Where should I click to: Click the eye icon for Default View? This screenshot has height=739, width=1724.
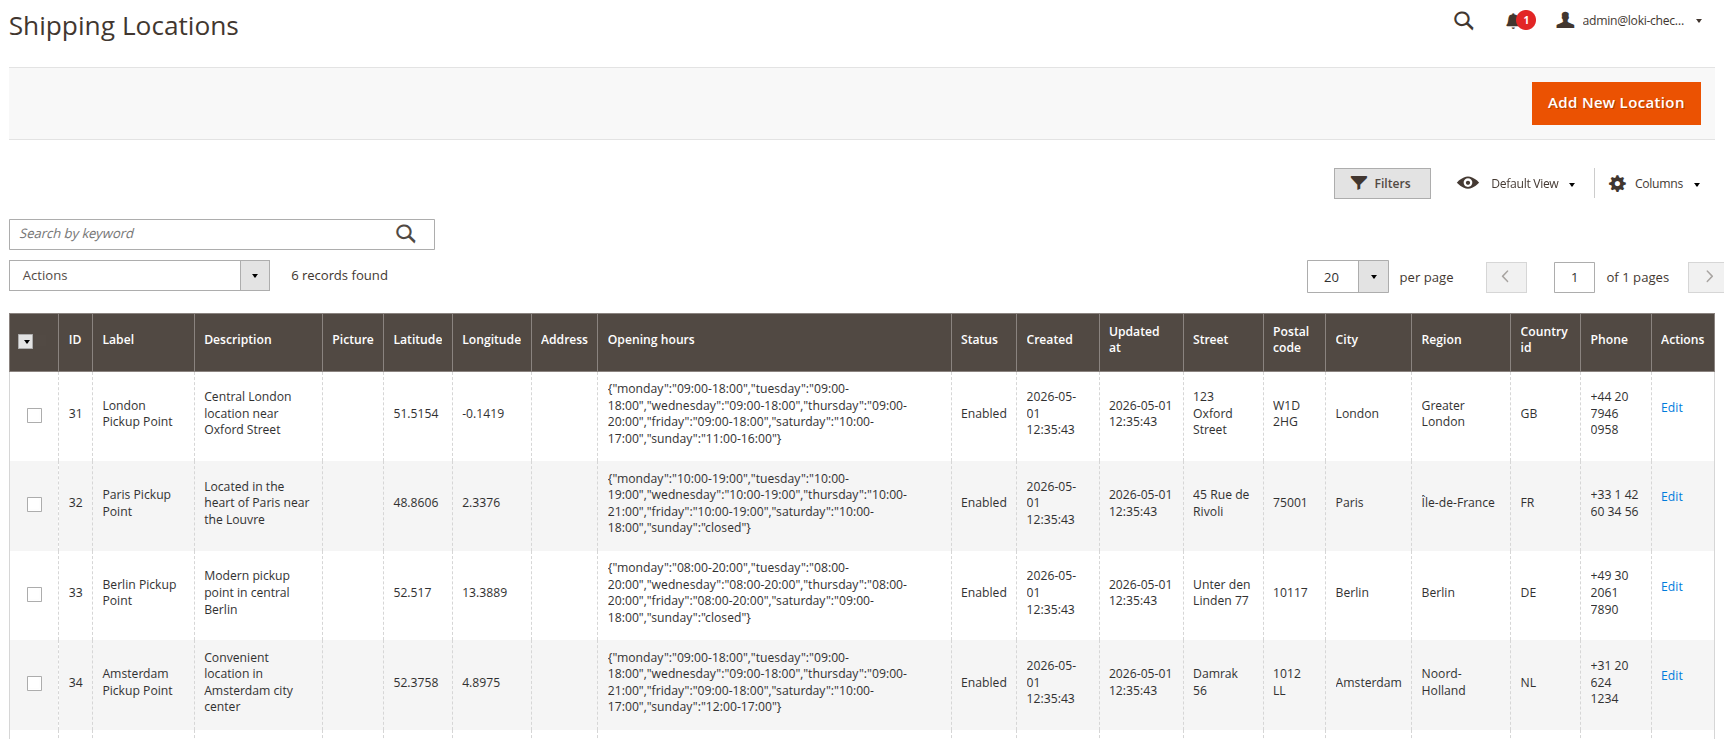pos(1467,183)
